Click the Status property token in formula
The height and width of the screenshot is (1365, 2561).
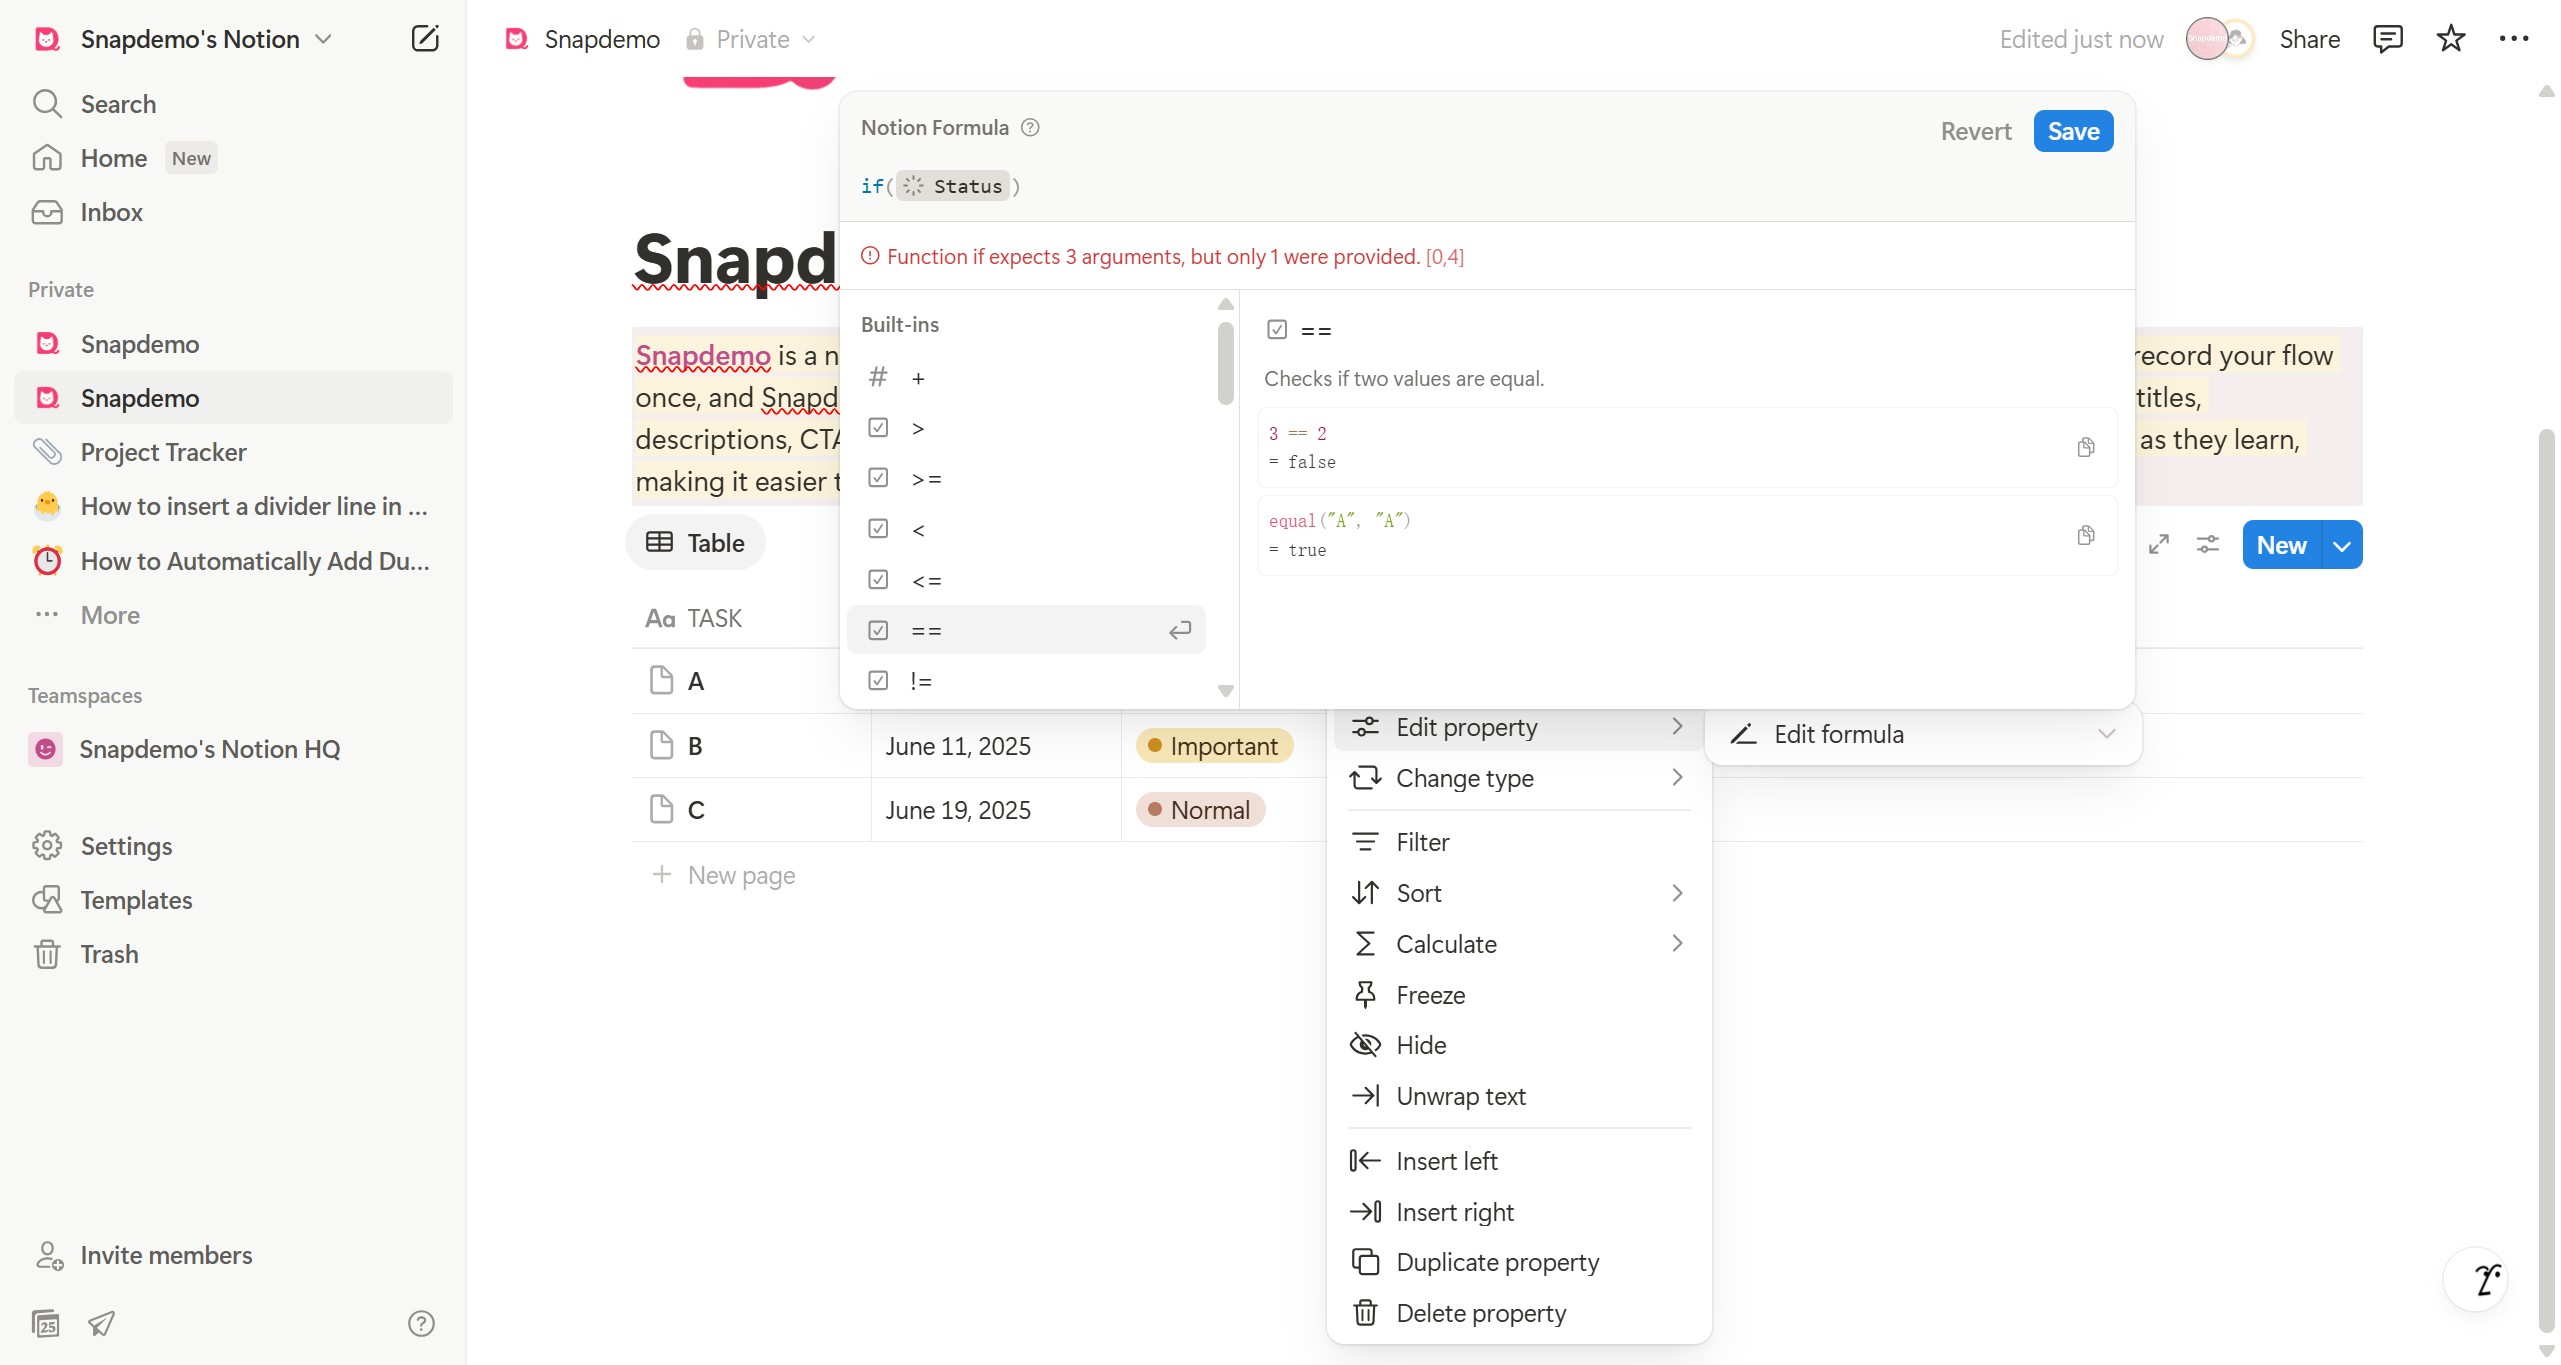point(952,186)
